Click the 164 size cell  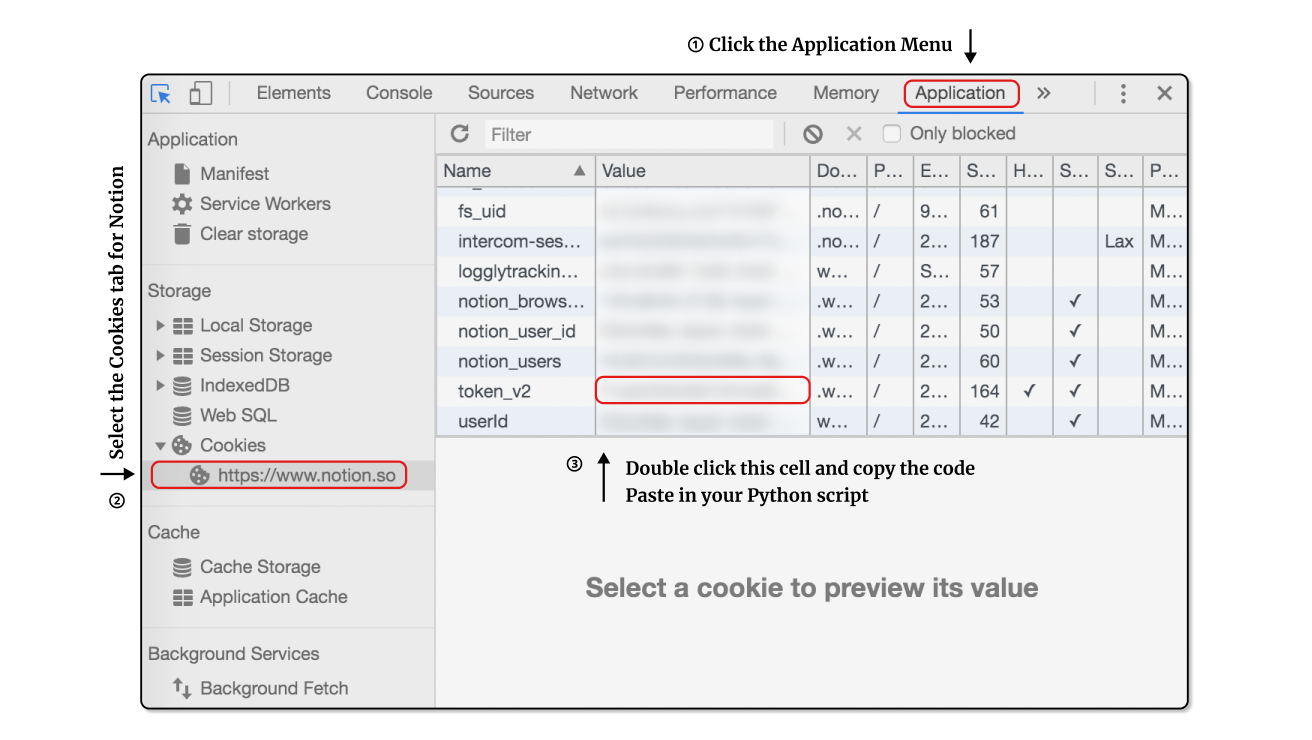[x=984, y=392]
